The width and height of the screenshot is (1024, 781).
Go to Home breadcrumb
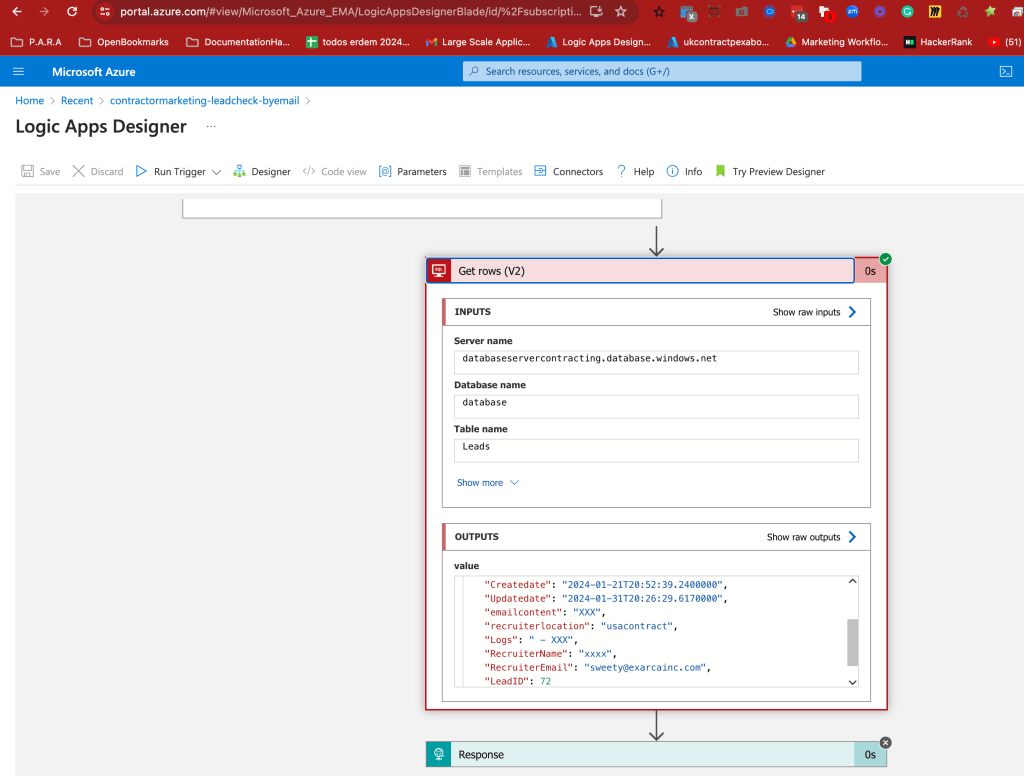(29, 101)
